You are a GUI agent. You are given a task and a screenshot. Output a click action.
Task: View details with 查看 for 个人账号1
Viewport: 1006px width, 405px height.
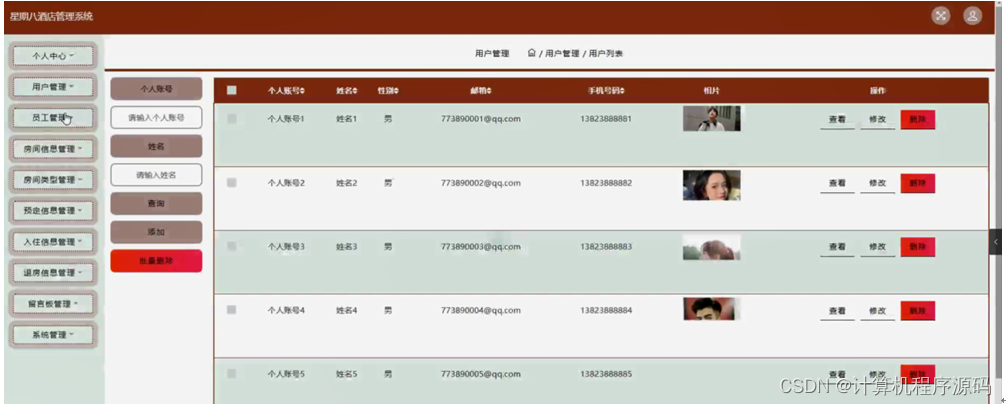[837, 120]
